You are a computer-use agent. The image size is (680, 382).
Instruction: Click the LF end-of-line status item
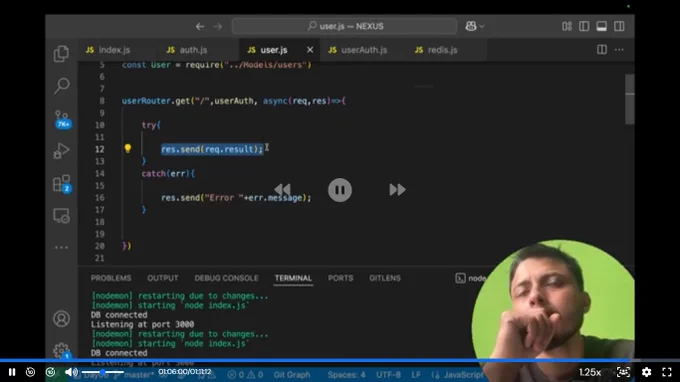[x=416, y=375]
